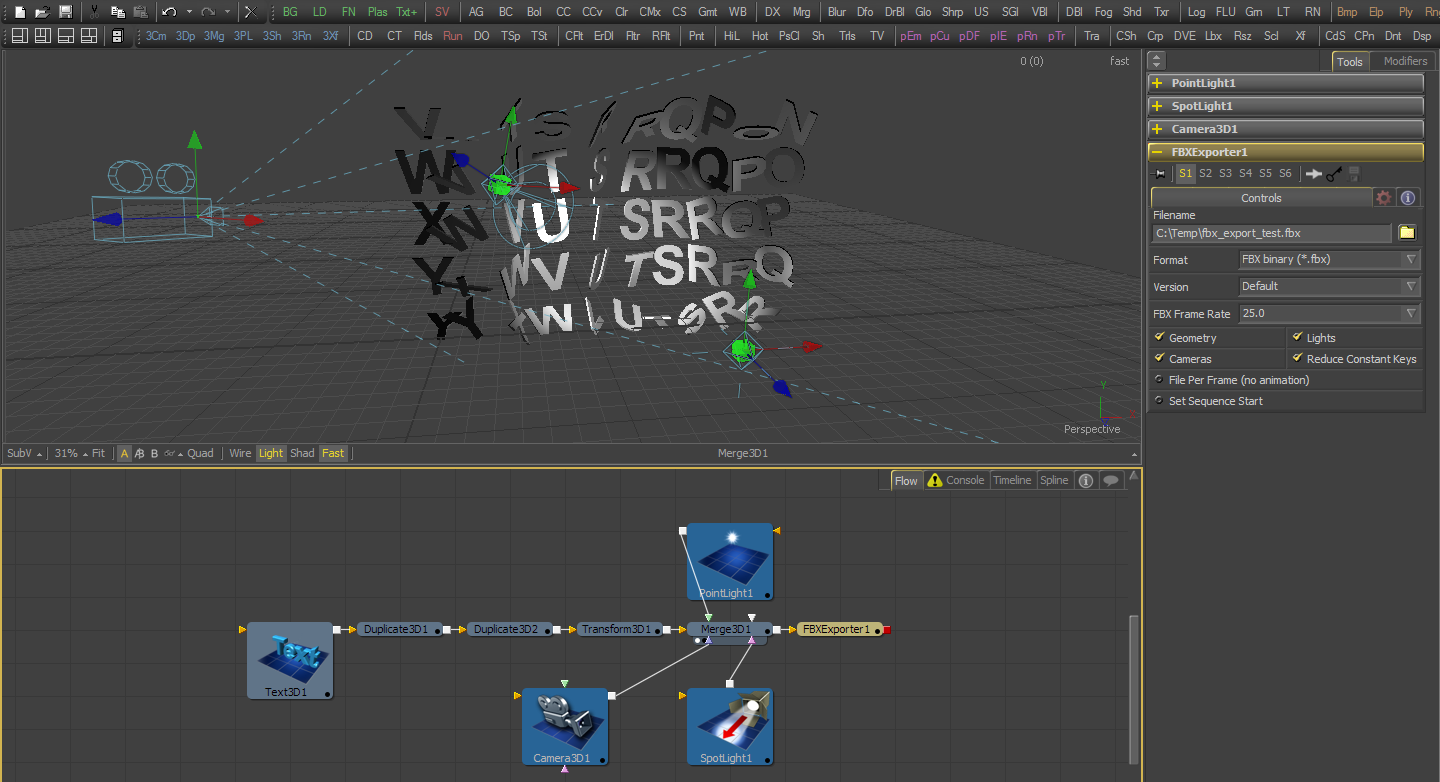The height and width of the screenshot is (782, 1440).
Task: Select settings slot S2
Action: [x=1206, y=173]
